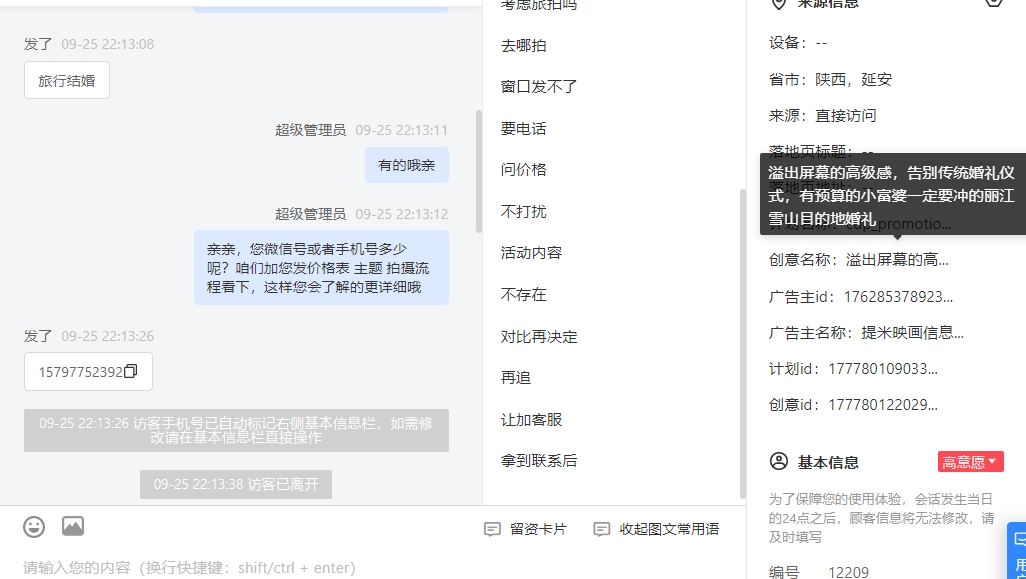Viewport: 1026px width, 579px height.
Task: Click the 创意id value
Action: click(x=883, y=405)
